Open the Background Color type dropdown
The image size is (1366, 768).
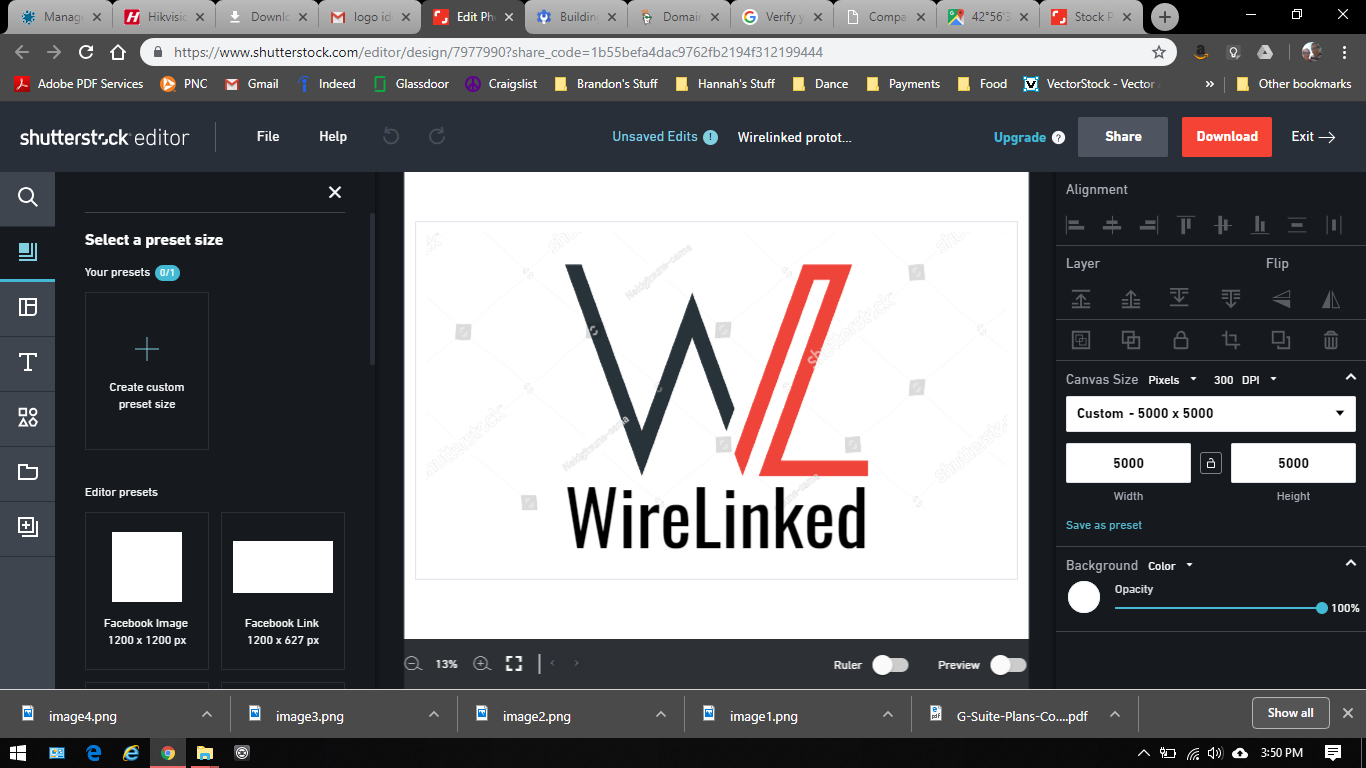tap(1170, 566)
